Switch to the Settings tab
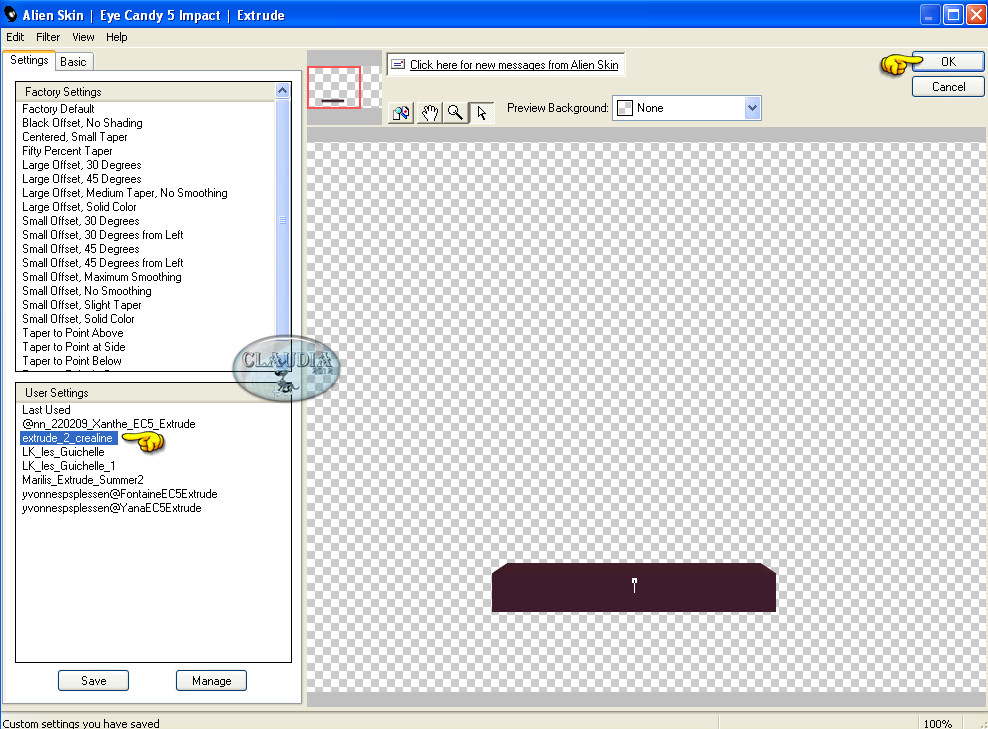Viewport: 988px width, 729px height. pos(29,60)
